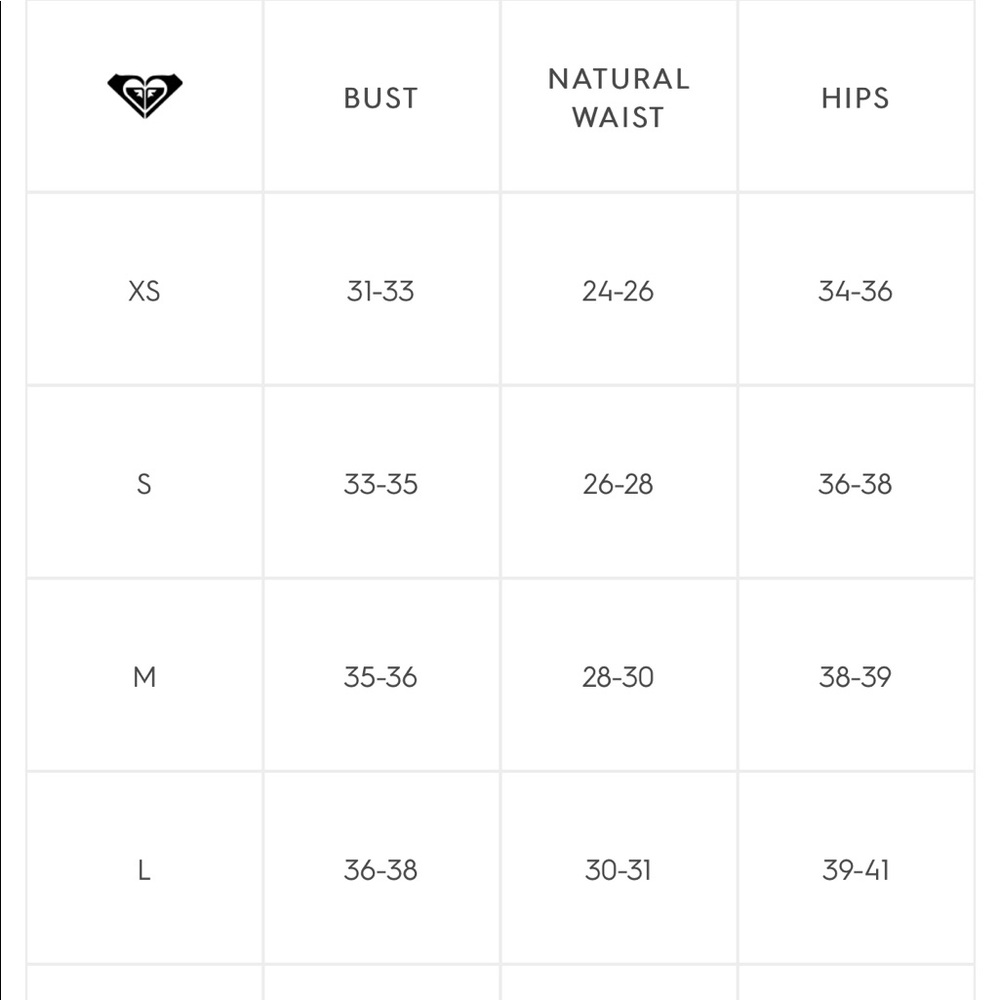This screenshot has height=1000, width=1000.
Task: Click the XS hips value 34-36
Action: coord(855,291)
